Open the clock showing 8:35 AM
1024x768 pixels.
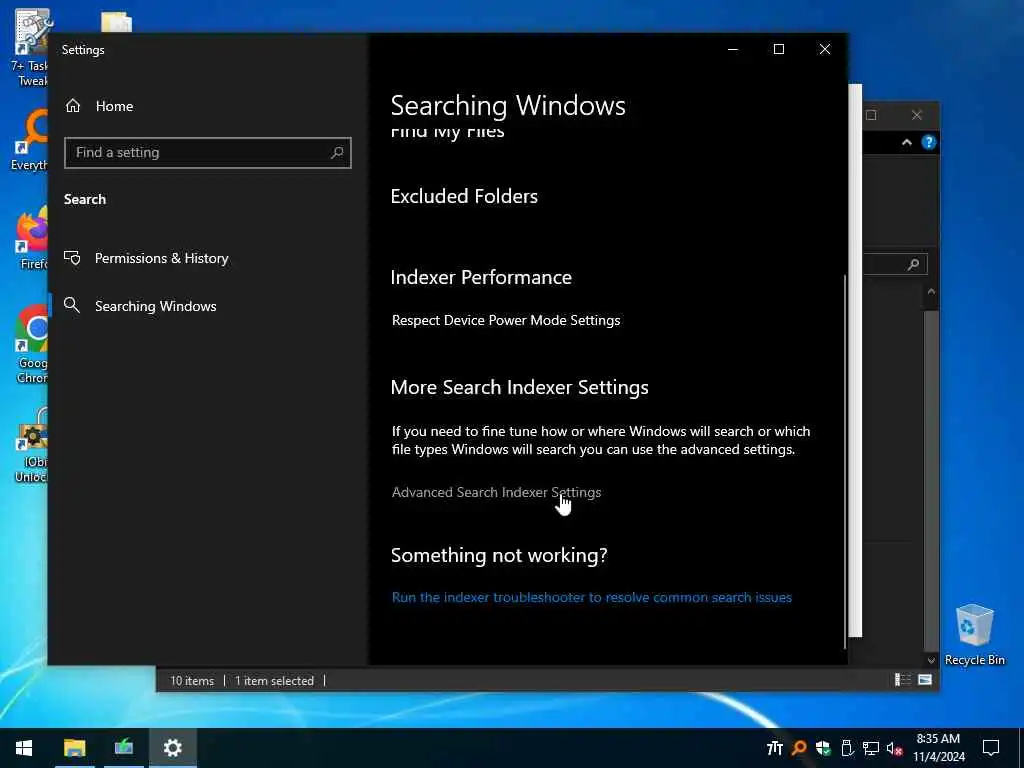(938, 748)
